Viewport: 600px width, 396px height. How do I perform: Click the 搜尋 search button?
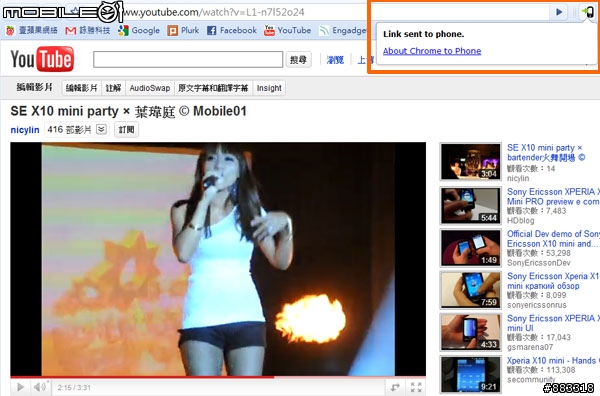point(298,60)
